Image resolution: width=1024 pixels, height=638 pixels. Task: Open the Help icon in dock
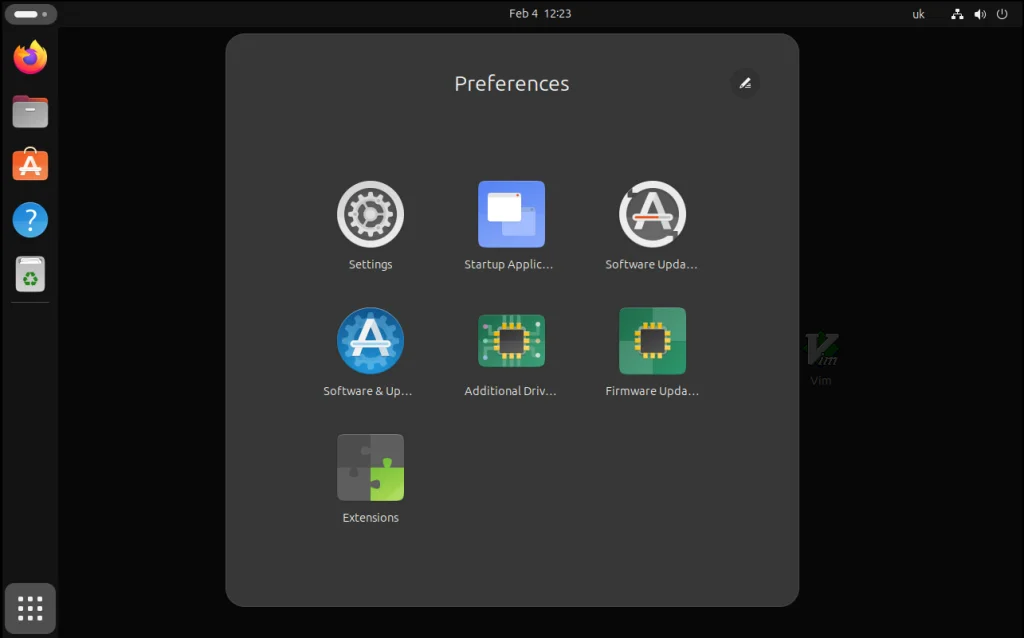click(x=30, y=219)
